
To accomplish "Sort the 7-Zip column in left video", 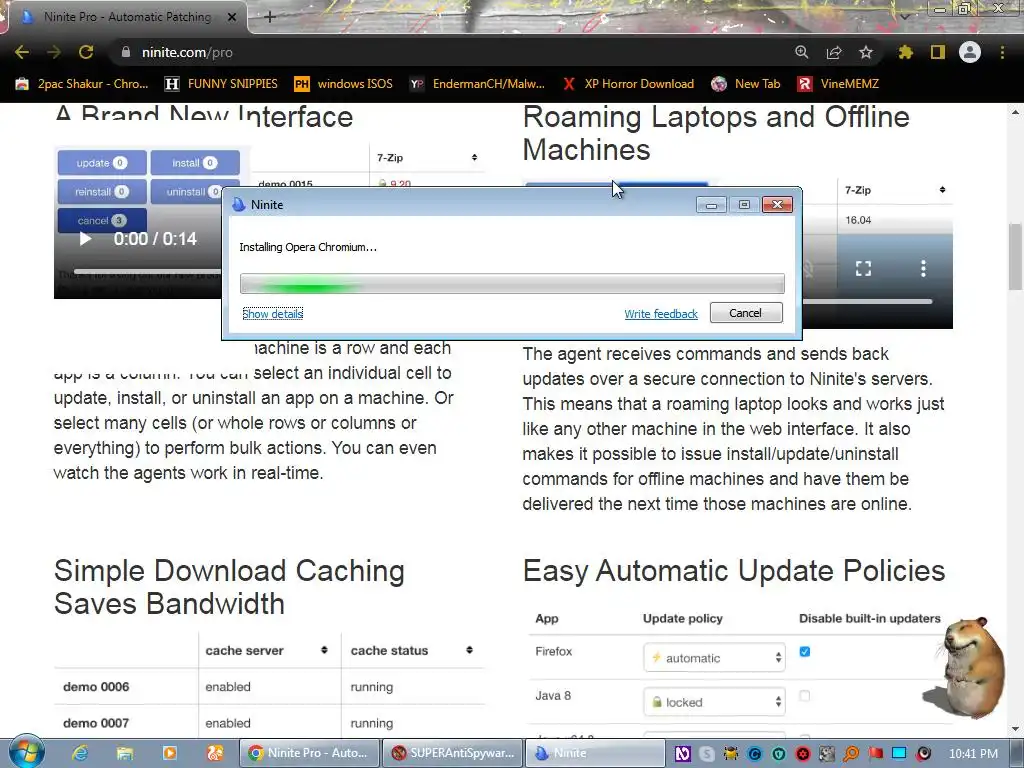I will (474, 157).
